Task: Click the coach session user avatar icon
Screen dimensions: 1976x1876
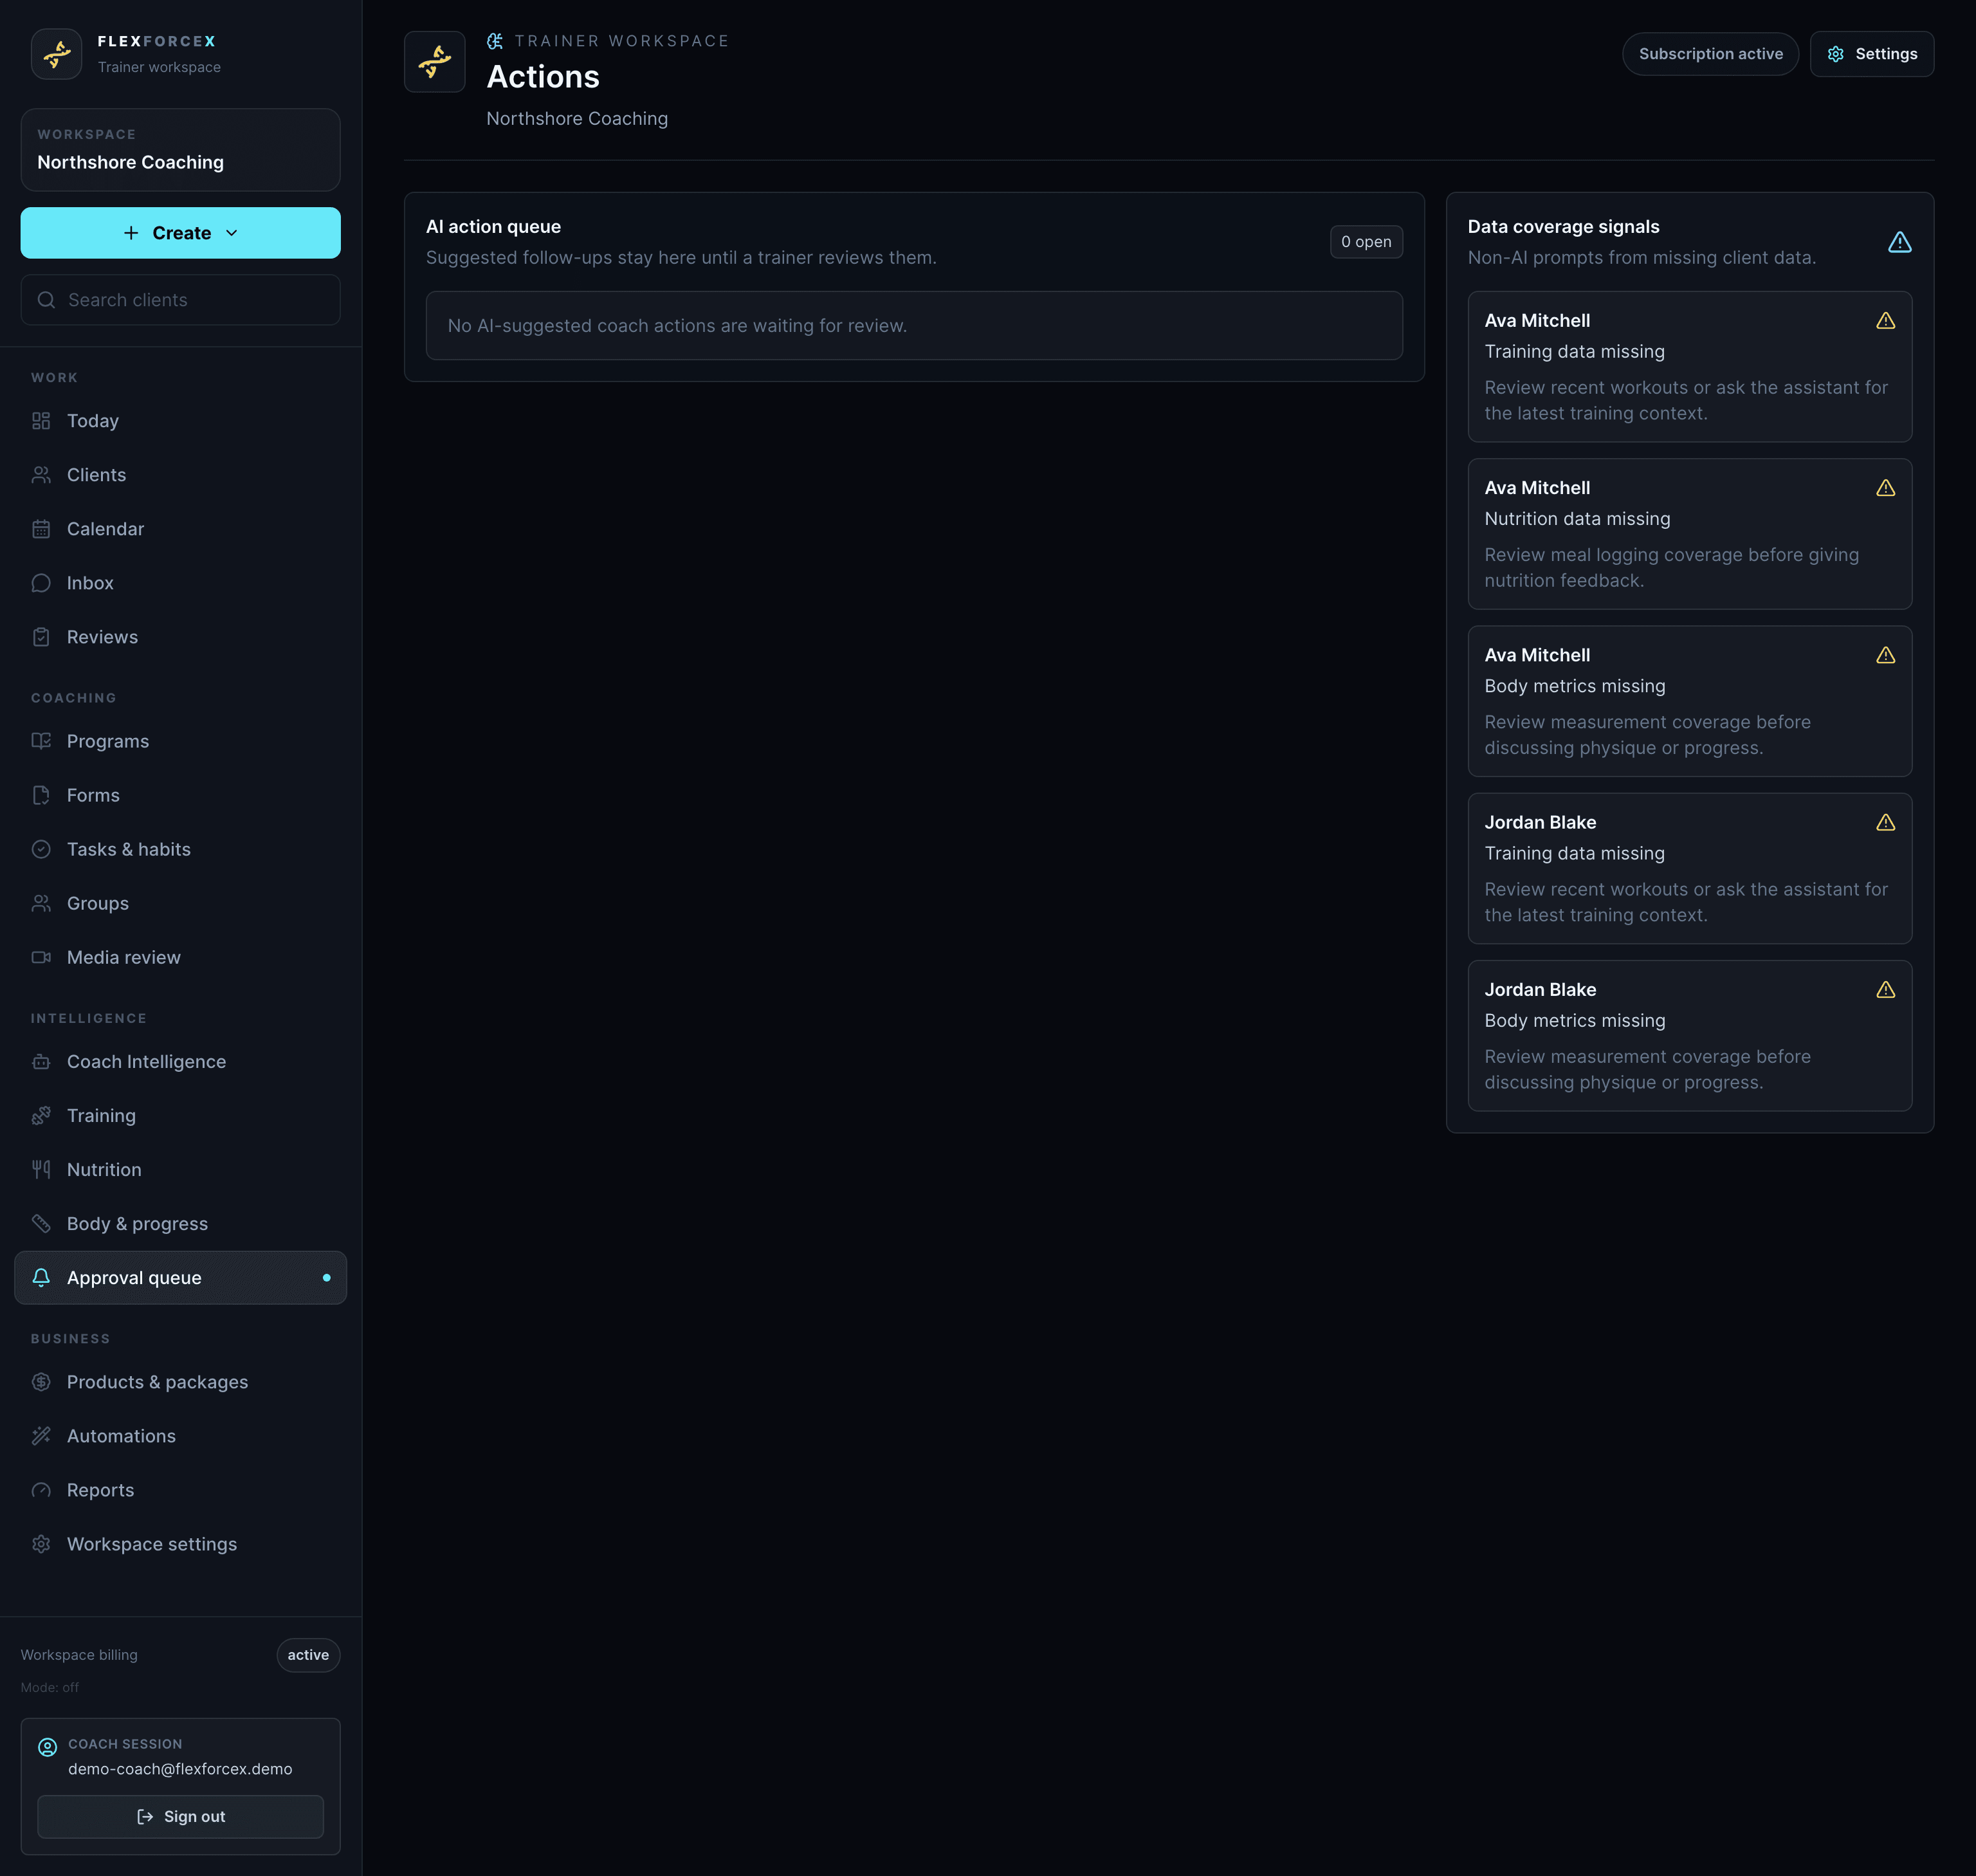Action: 47,1747
